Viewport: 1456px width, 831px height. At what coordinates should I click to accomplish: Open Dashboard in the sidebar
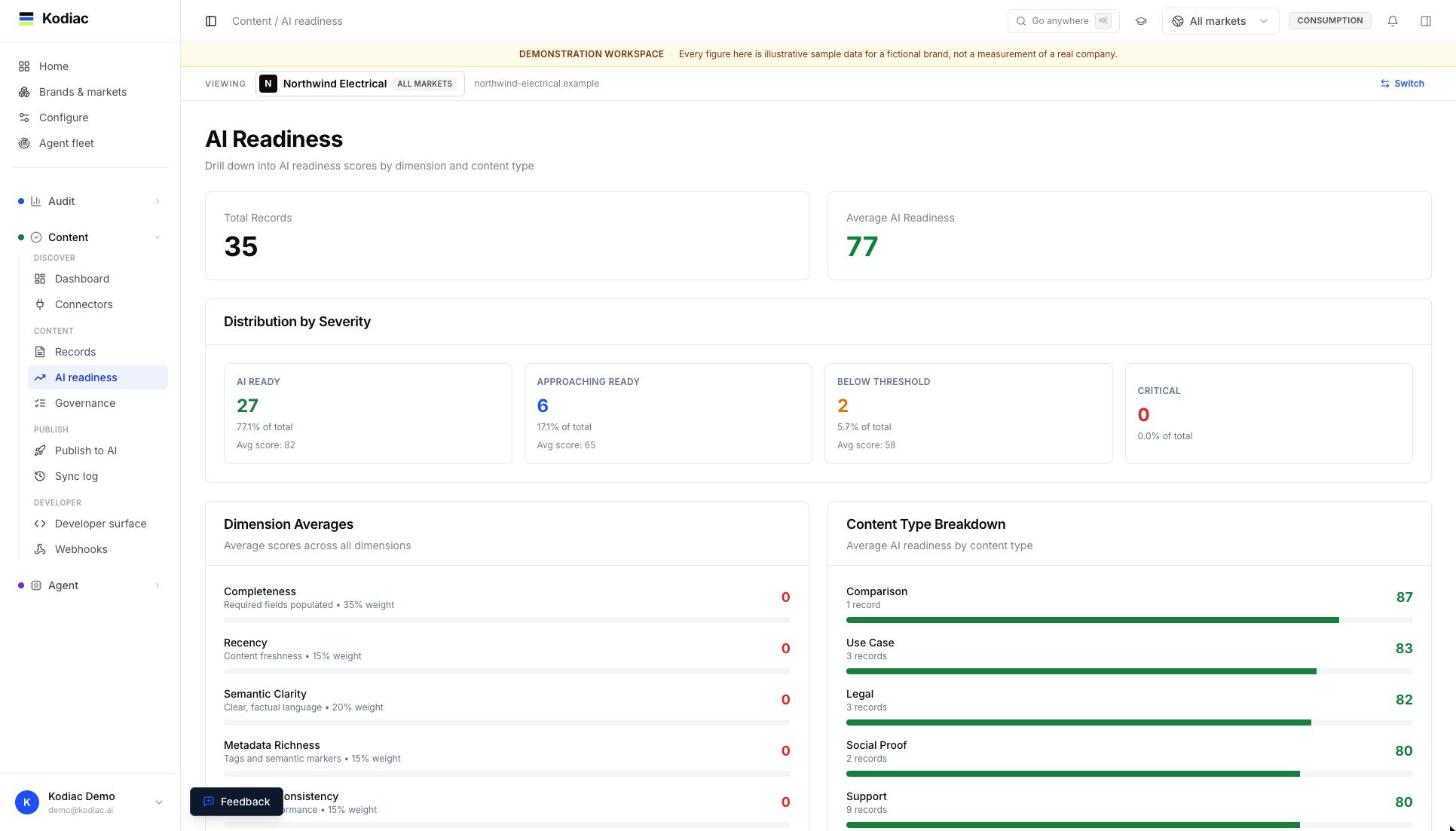tap(98, 279)
